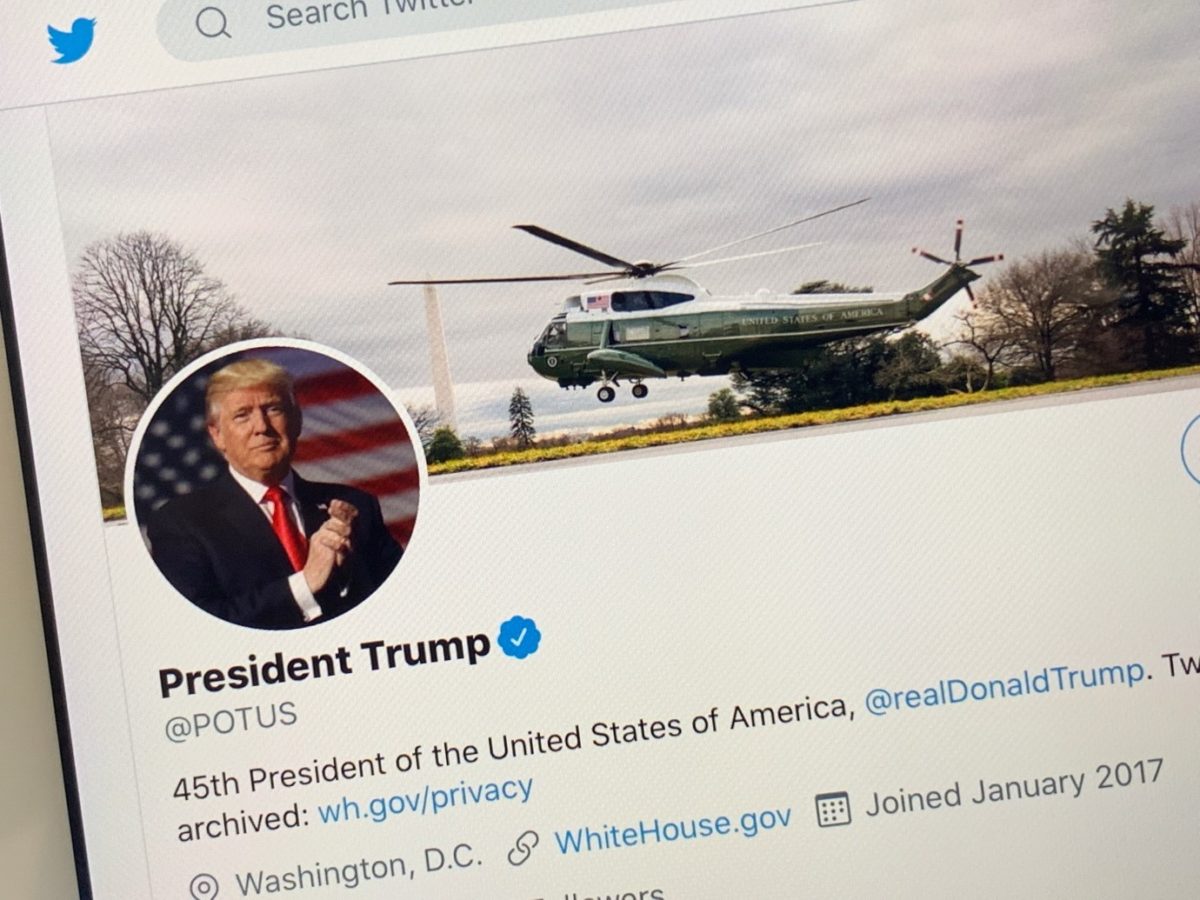1200x900 pixels.
Task: Click the Washington Monument in header photo
Action: [438, 356]
